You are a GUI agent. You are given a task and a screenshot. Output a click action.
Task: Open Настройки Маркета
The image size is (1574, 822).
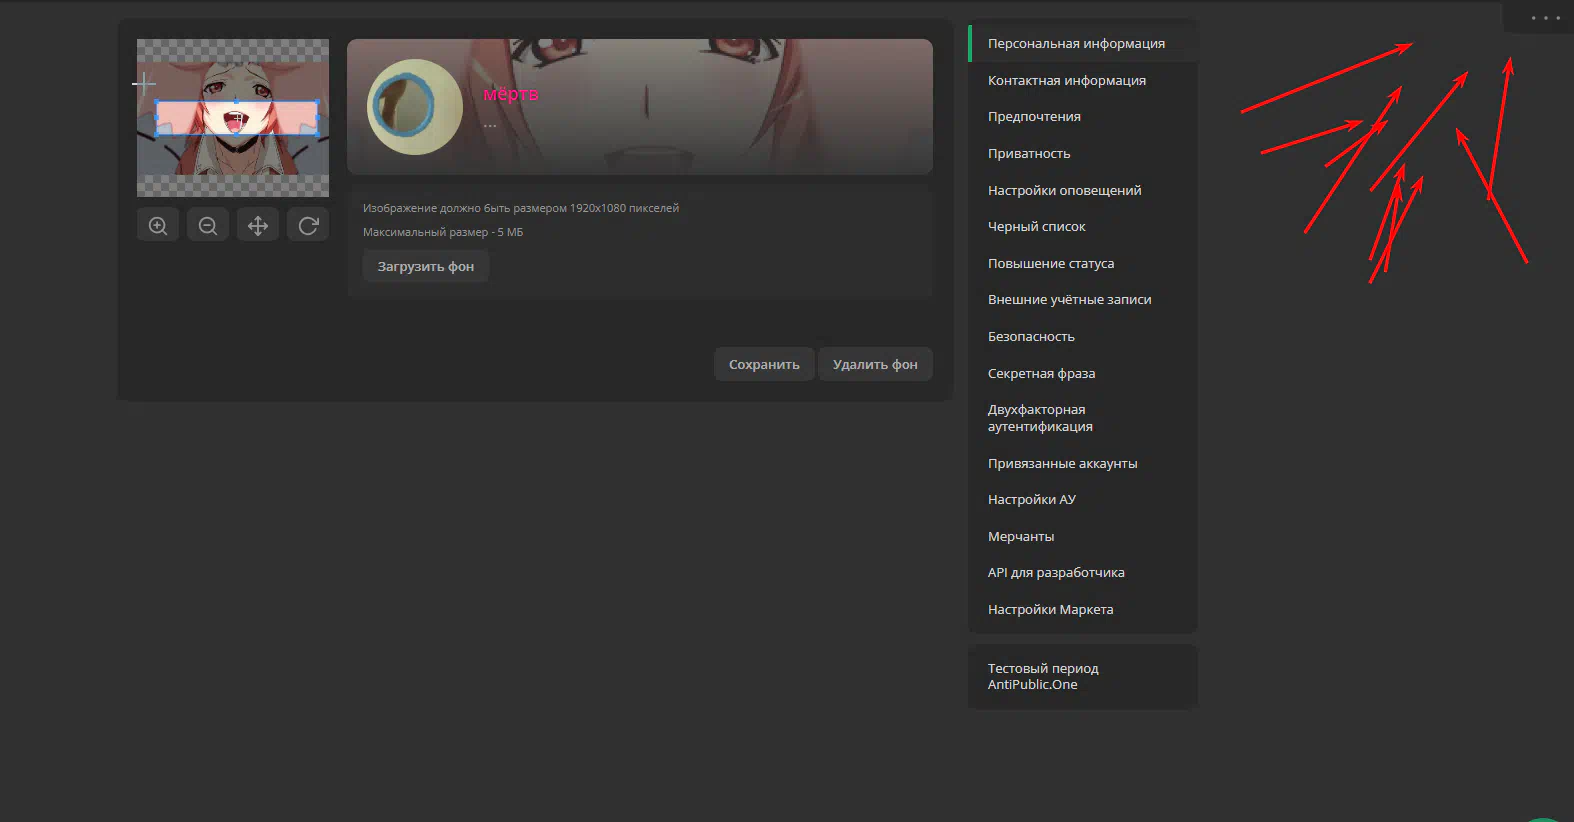(x=1083, y=609)
